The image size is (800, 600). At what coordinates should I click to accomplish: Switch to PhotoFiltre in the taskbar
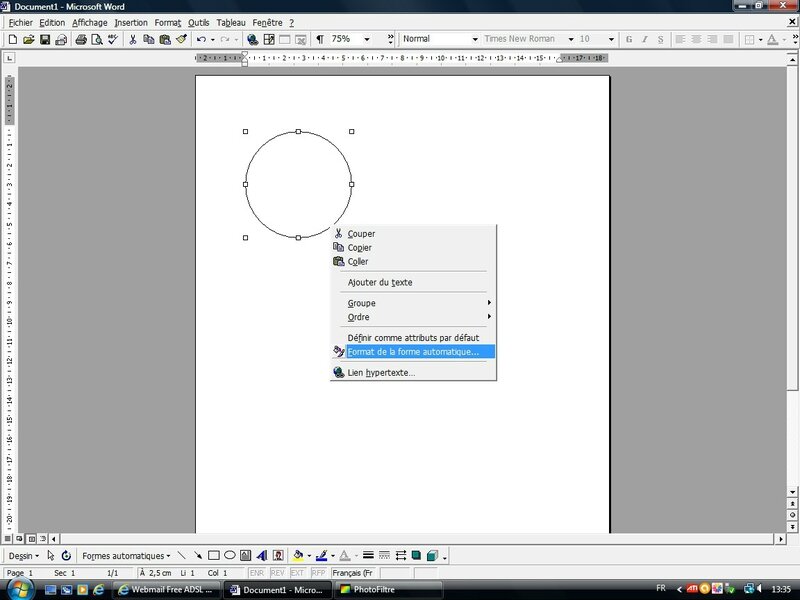pos(386,590)
